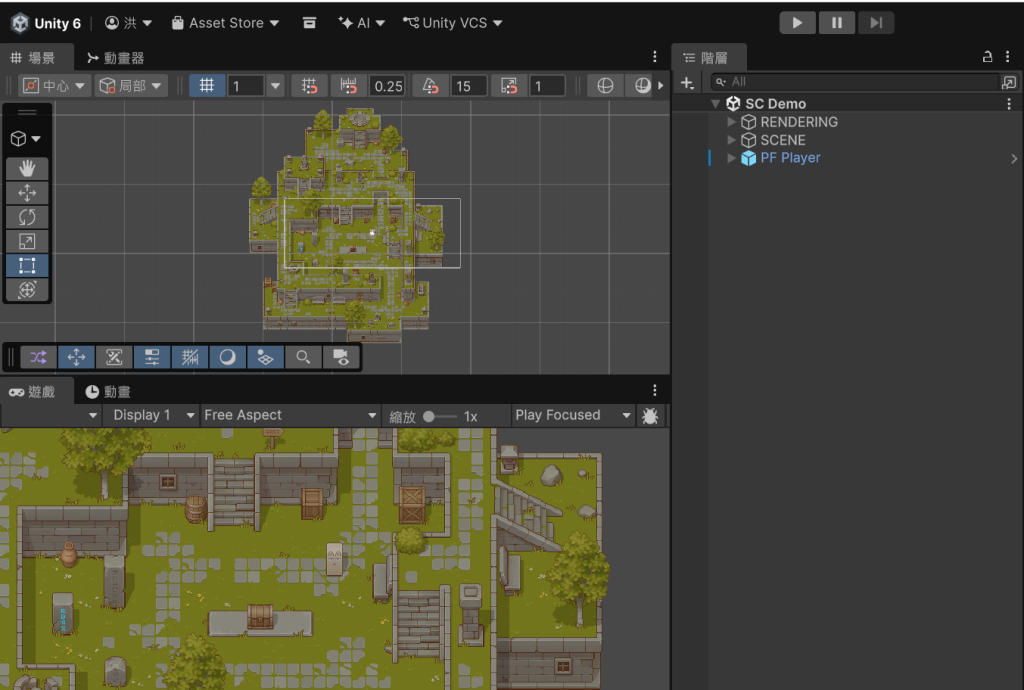This screenshot has height=690, width=1024.
Task: Click the Step frame button
Action: click(x=876, y=23)
